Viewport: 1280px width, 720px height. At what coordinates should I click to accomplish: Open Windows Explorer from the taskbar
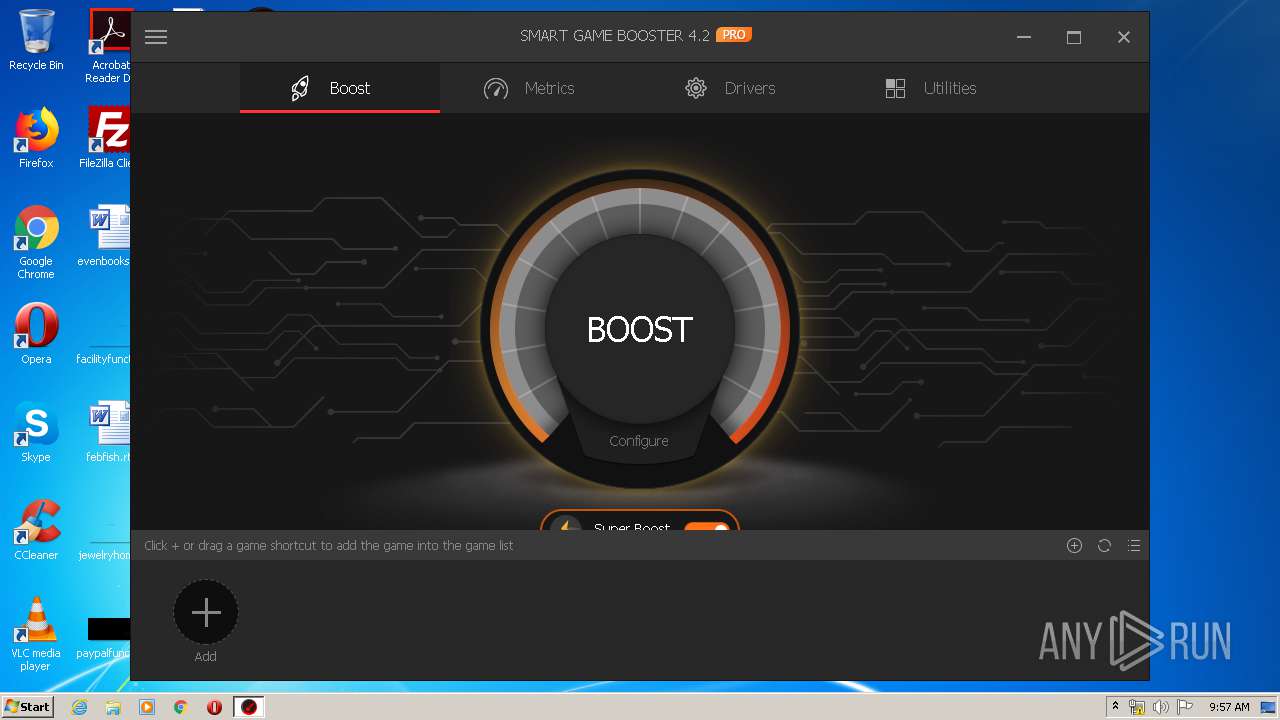pyautogui.click(x=113, y=707)
